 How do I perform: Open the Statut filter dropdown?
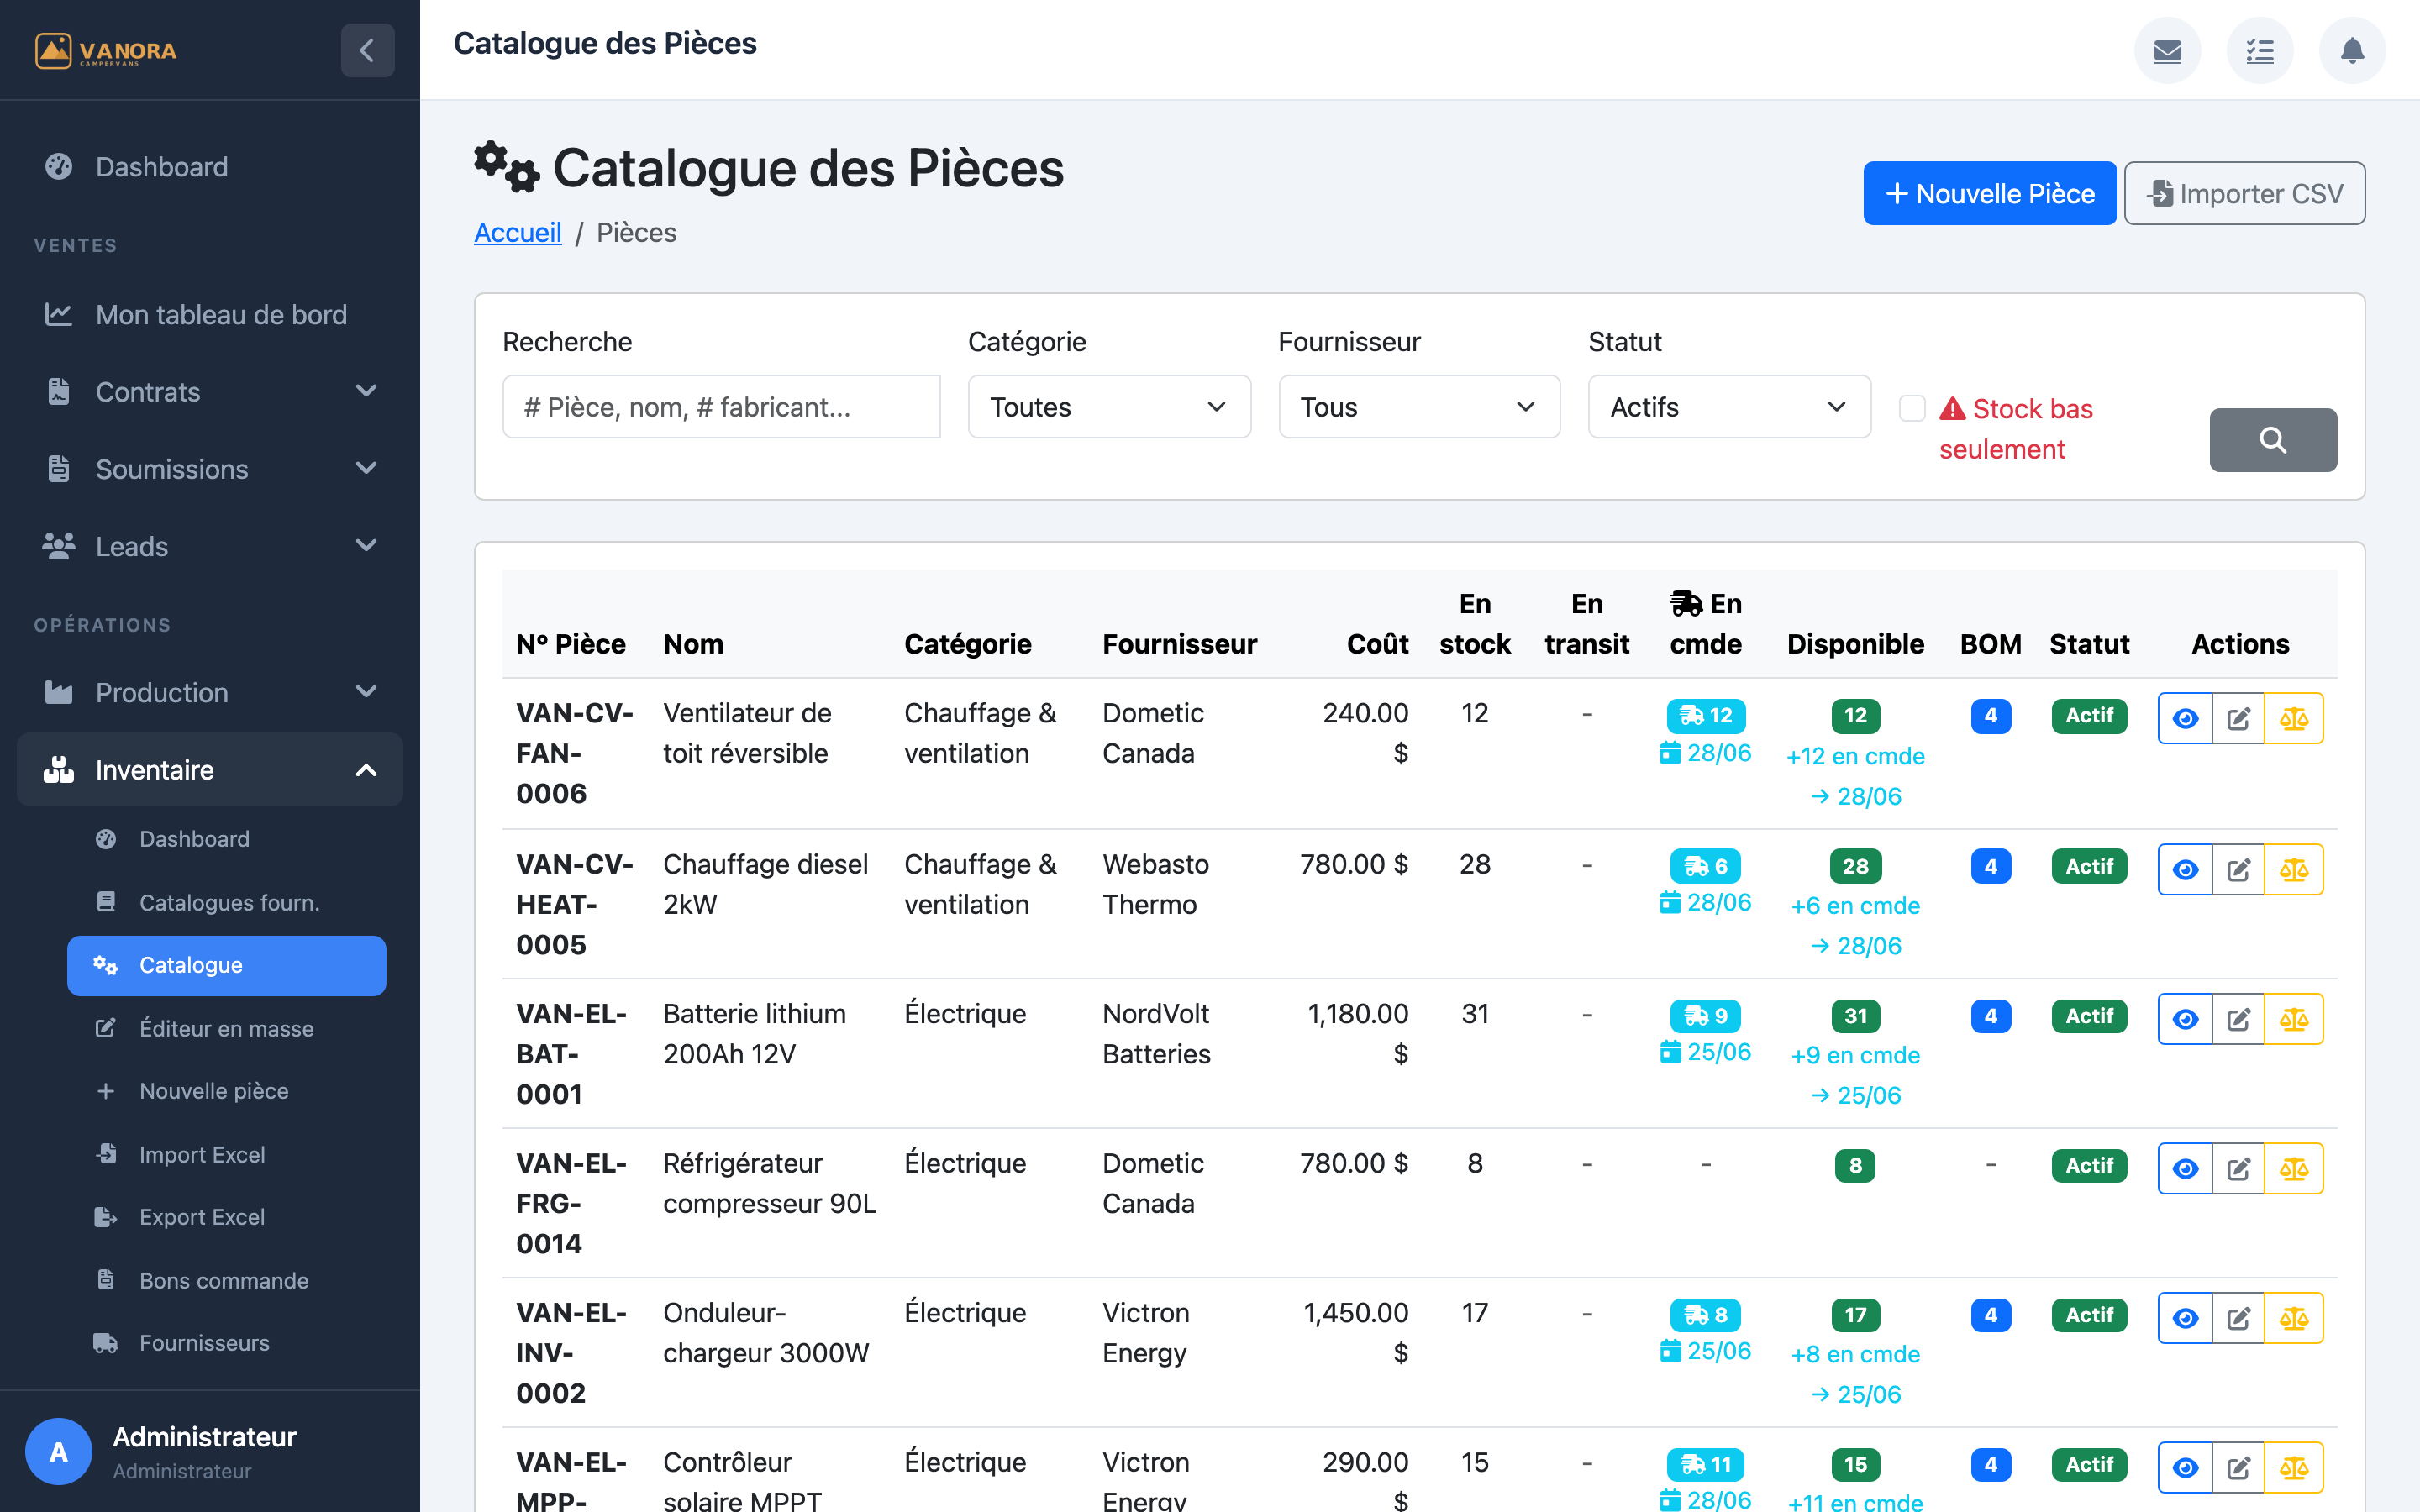click(1729, 407)
